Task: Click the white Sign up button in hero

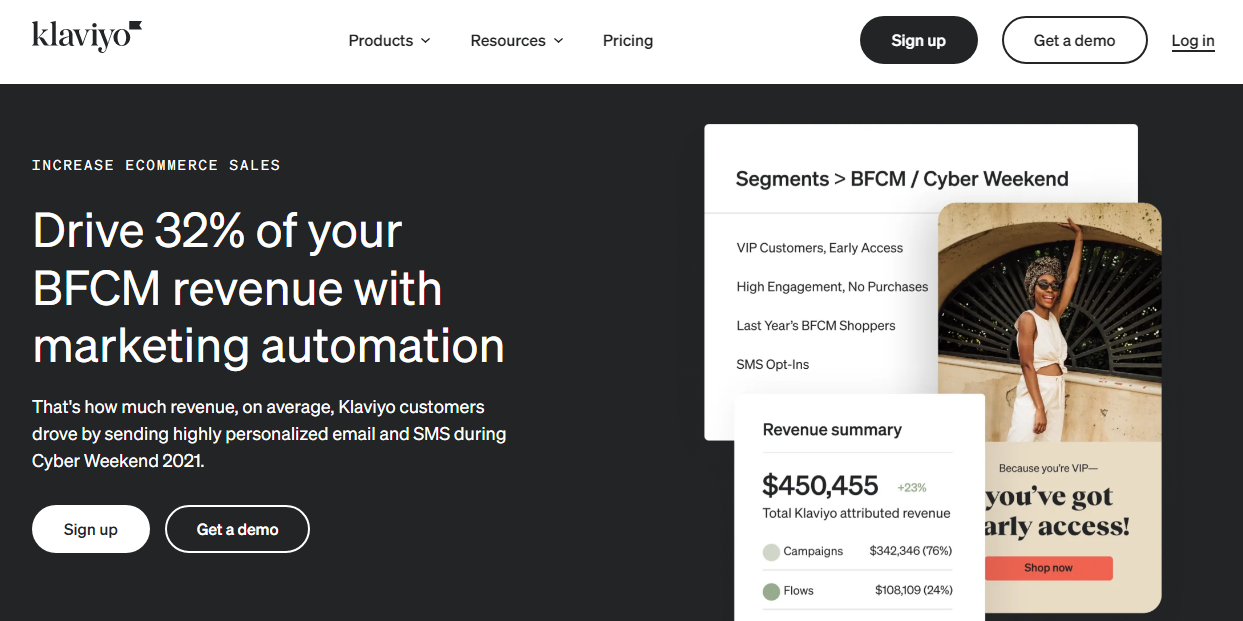Action: [x=91, y=529]
